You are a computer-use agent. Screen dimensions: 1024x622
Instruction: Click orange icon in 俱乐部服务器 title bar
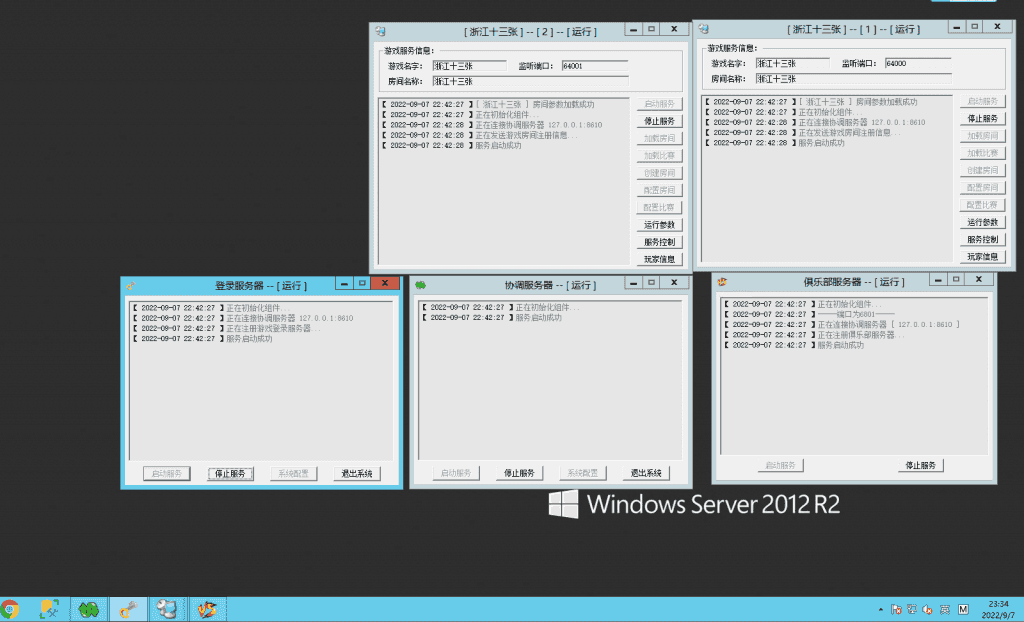(x=722, y=282)
